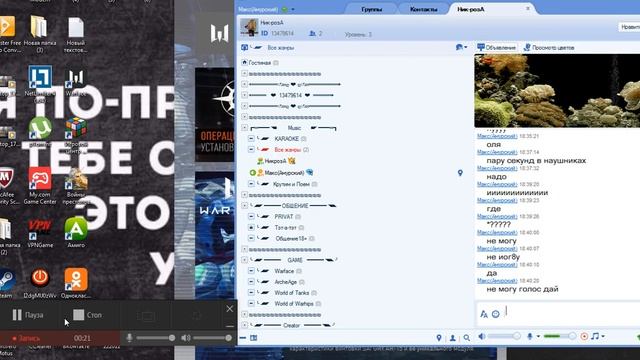Open the Новая папка (3) desktop folder
This screenshot has height=360, width=640.
(40, 35)
